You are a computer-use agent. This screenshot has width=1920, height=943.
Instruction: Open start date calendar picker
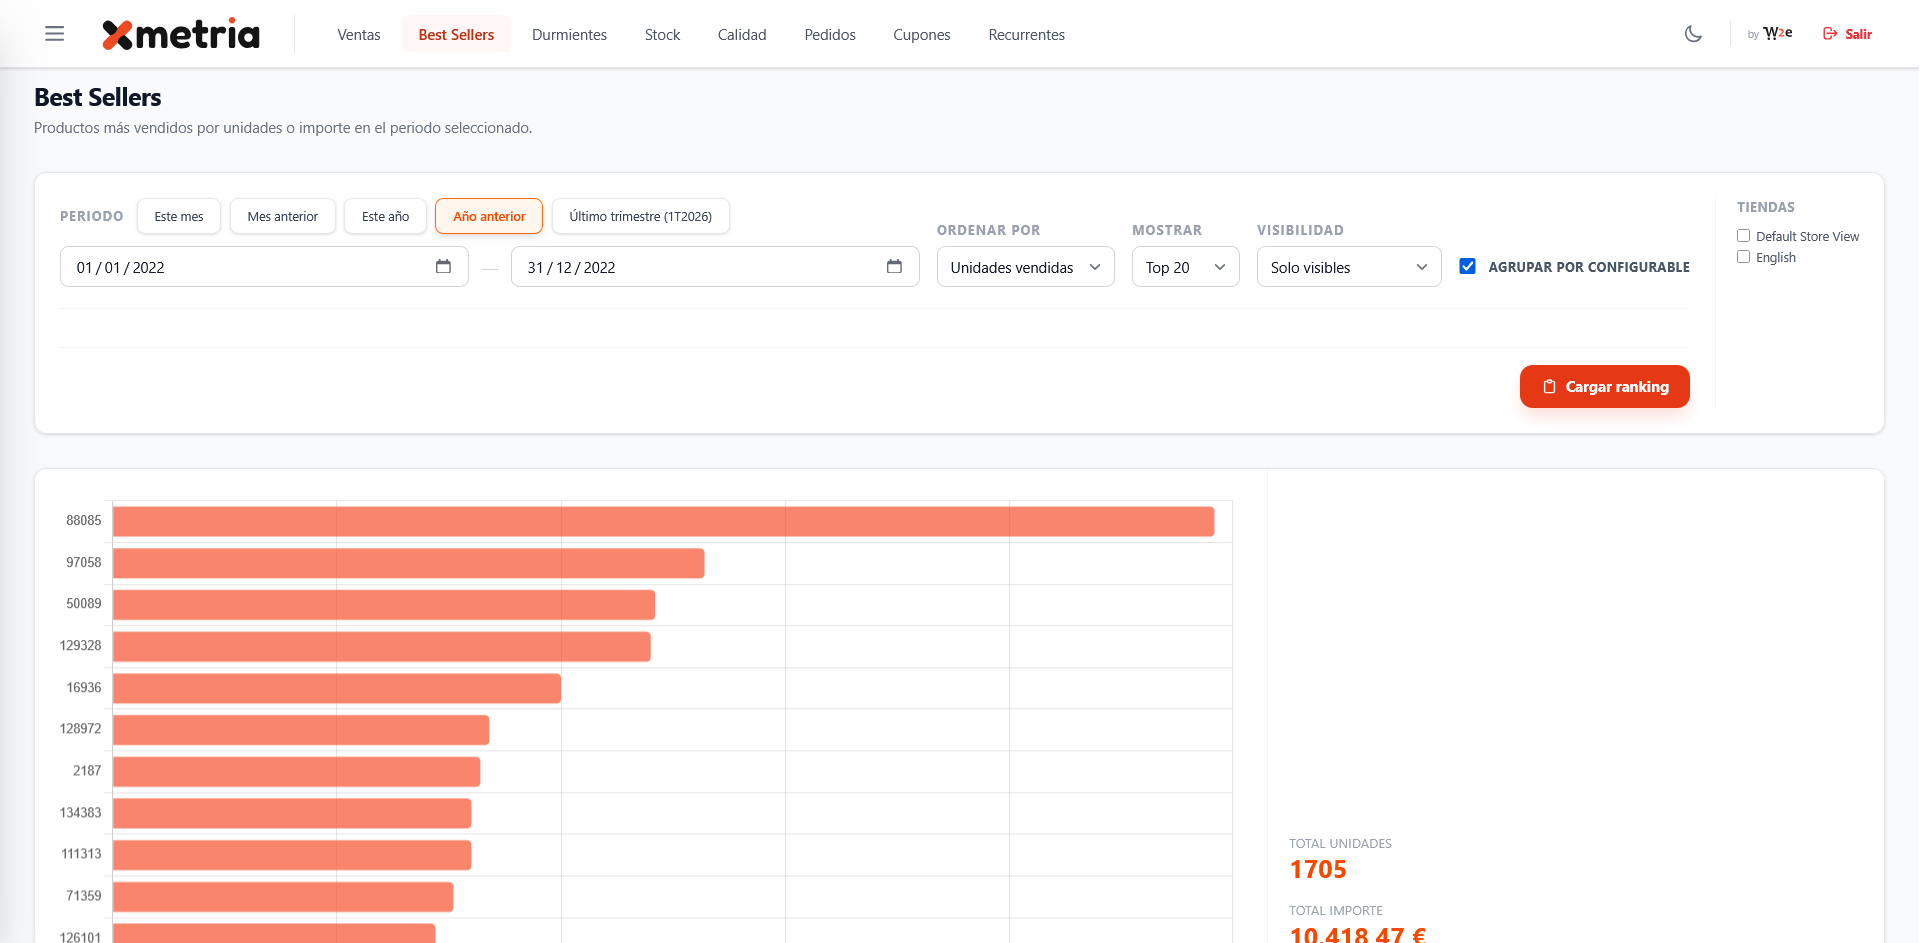(x=443, y=266)
